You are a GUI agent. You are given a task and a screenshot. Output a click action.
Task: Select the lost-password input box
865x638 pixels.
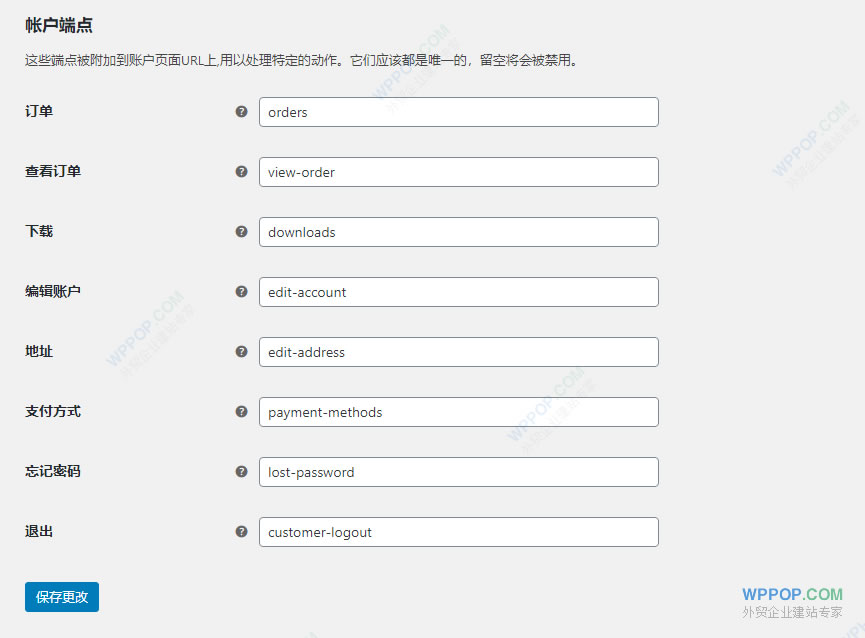(458, 472)
